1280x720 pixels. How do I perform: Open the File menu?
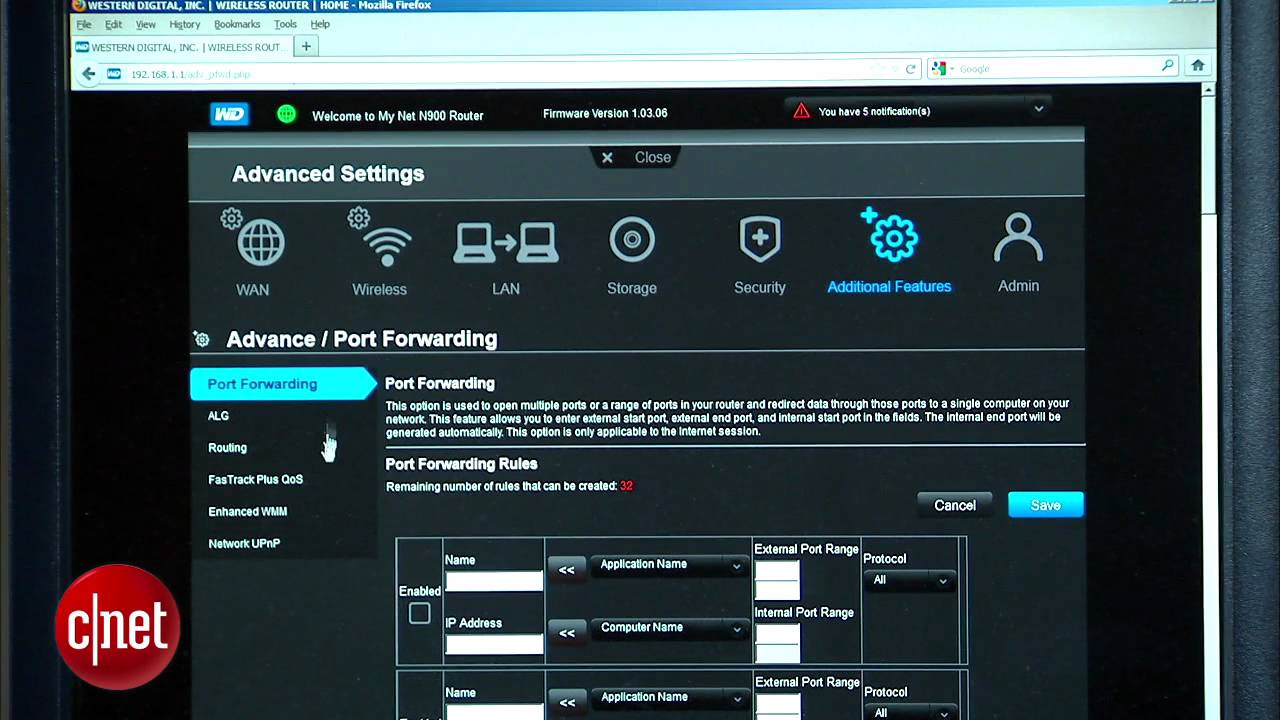[84, 24]
